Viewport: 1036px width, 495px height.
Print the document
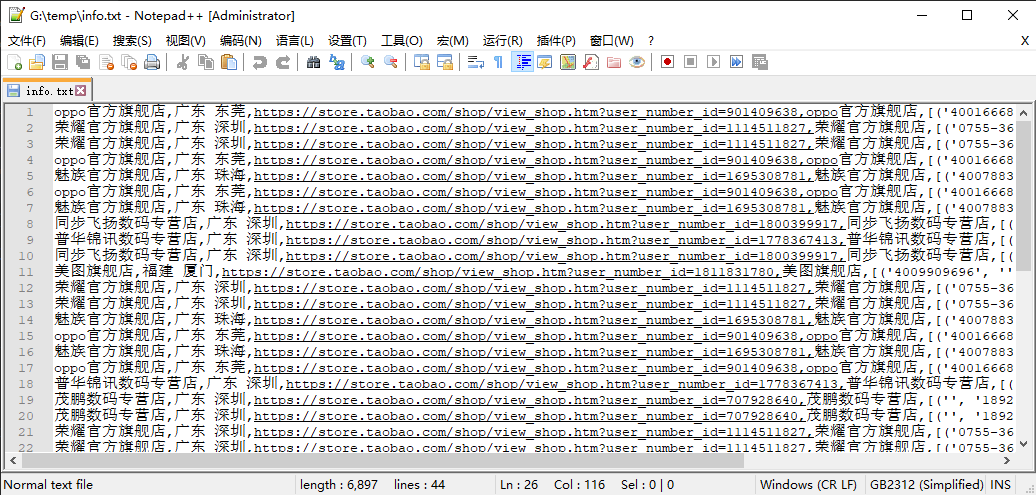pos(152,62)
